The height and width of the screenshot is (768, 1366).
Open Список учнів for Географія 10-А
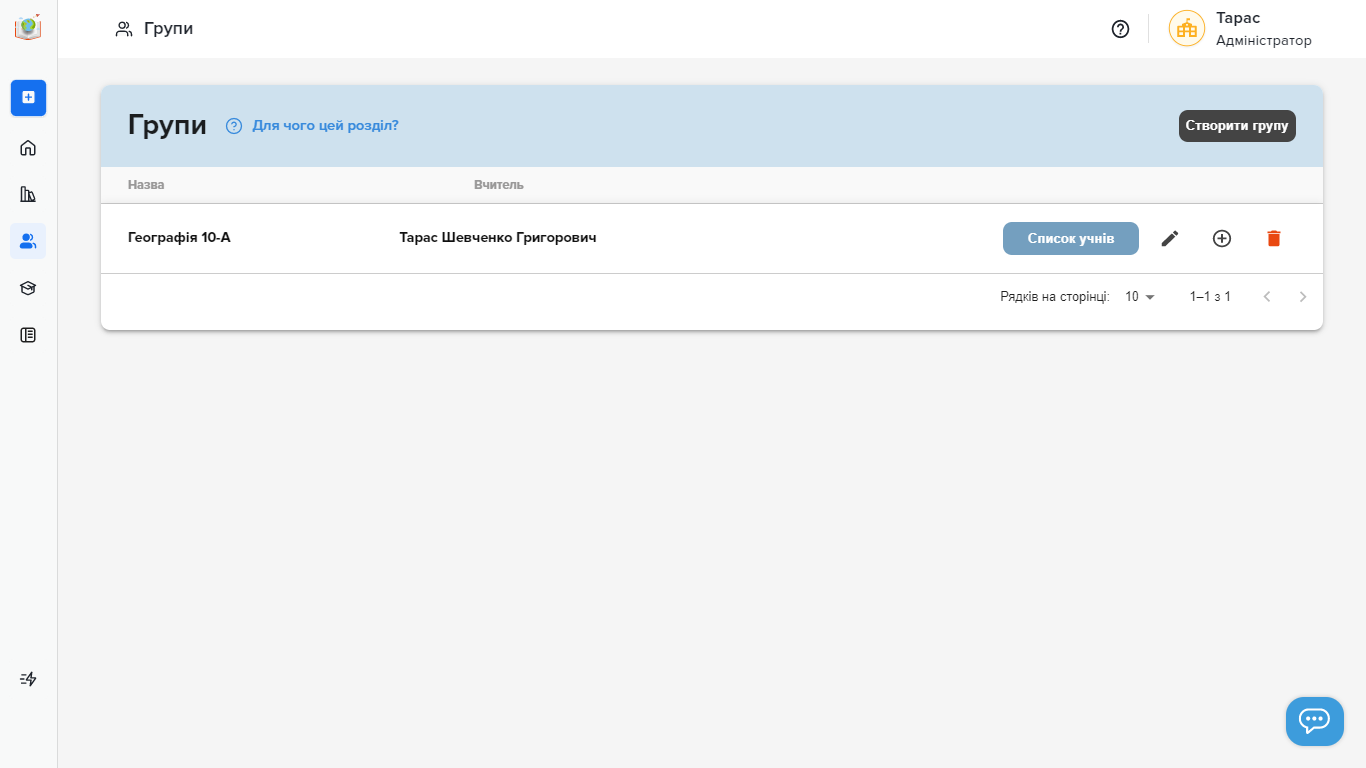point(1071,239)
